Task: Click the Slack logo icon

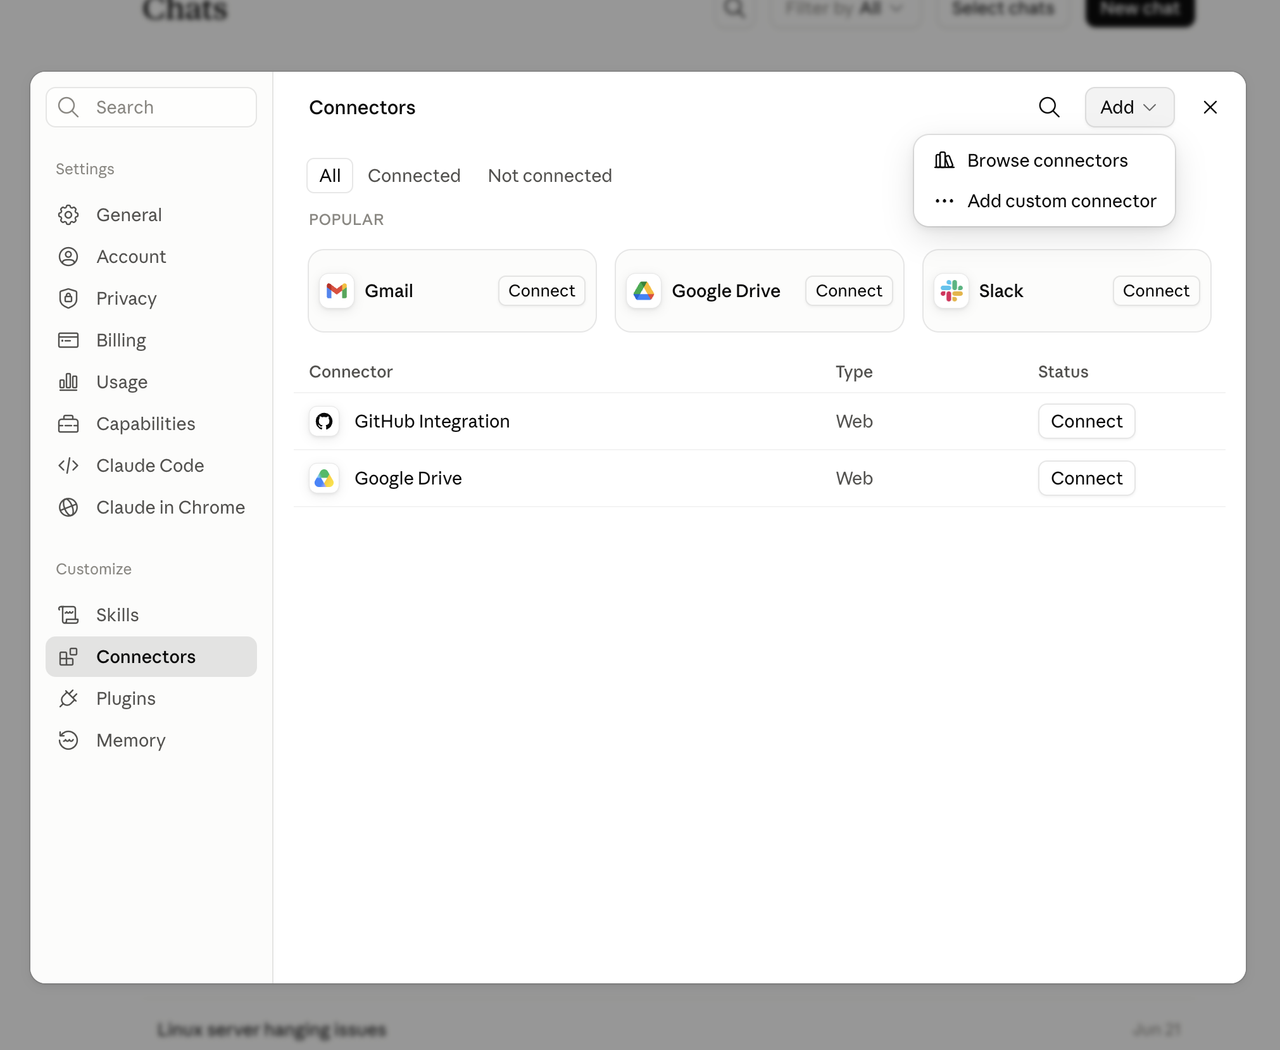Action: click(x=951, y=291)
